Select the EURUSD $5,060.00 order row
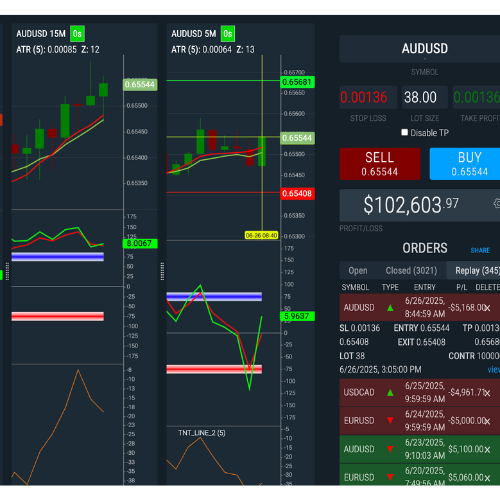 pyautogui.click(x=420, y=475)
